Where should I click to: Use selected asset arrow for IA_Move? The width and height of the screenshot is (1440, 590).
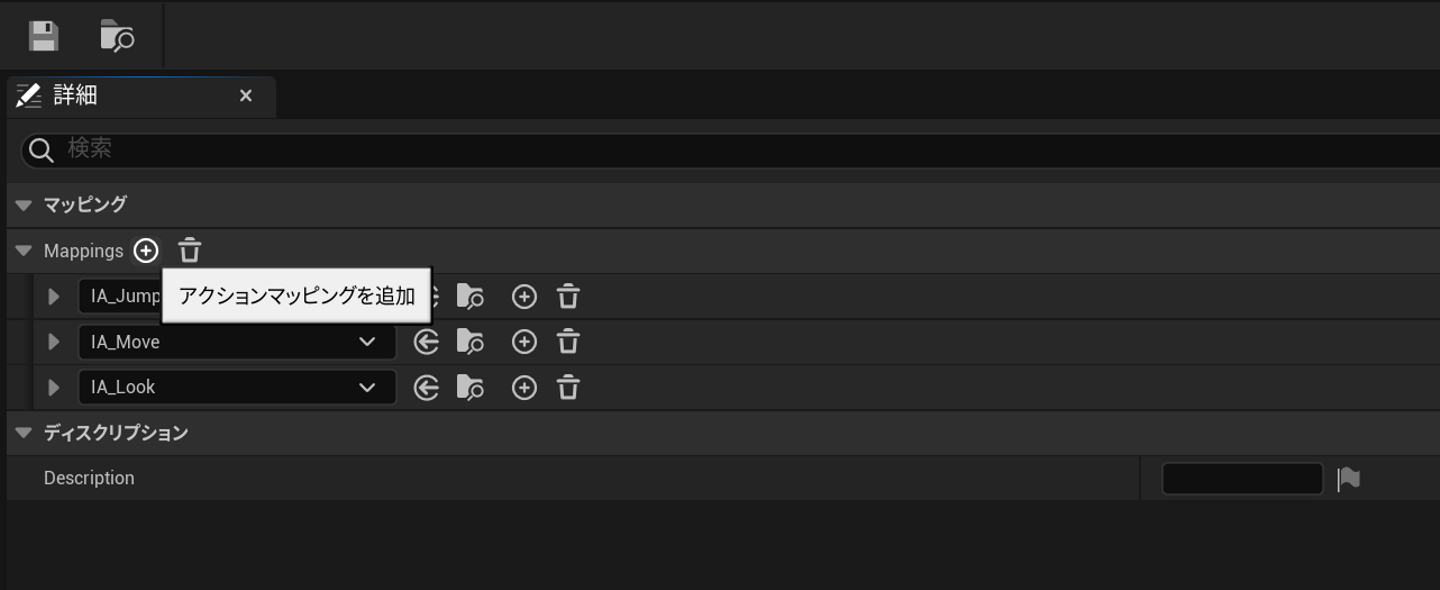426,342
